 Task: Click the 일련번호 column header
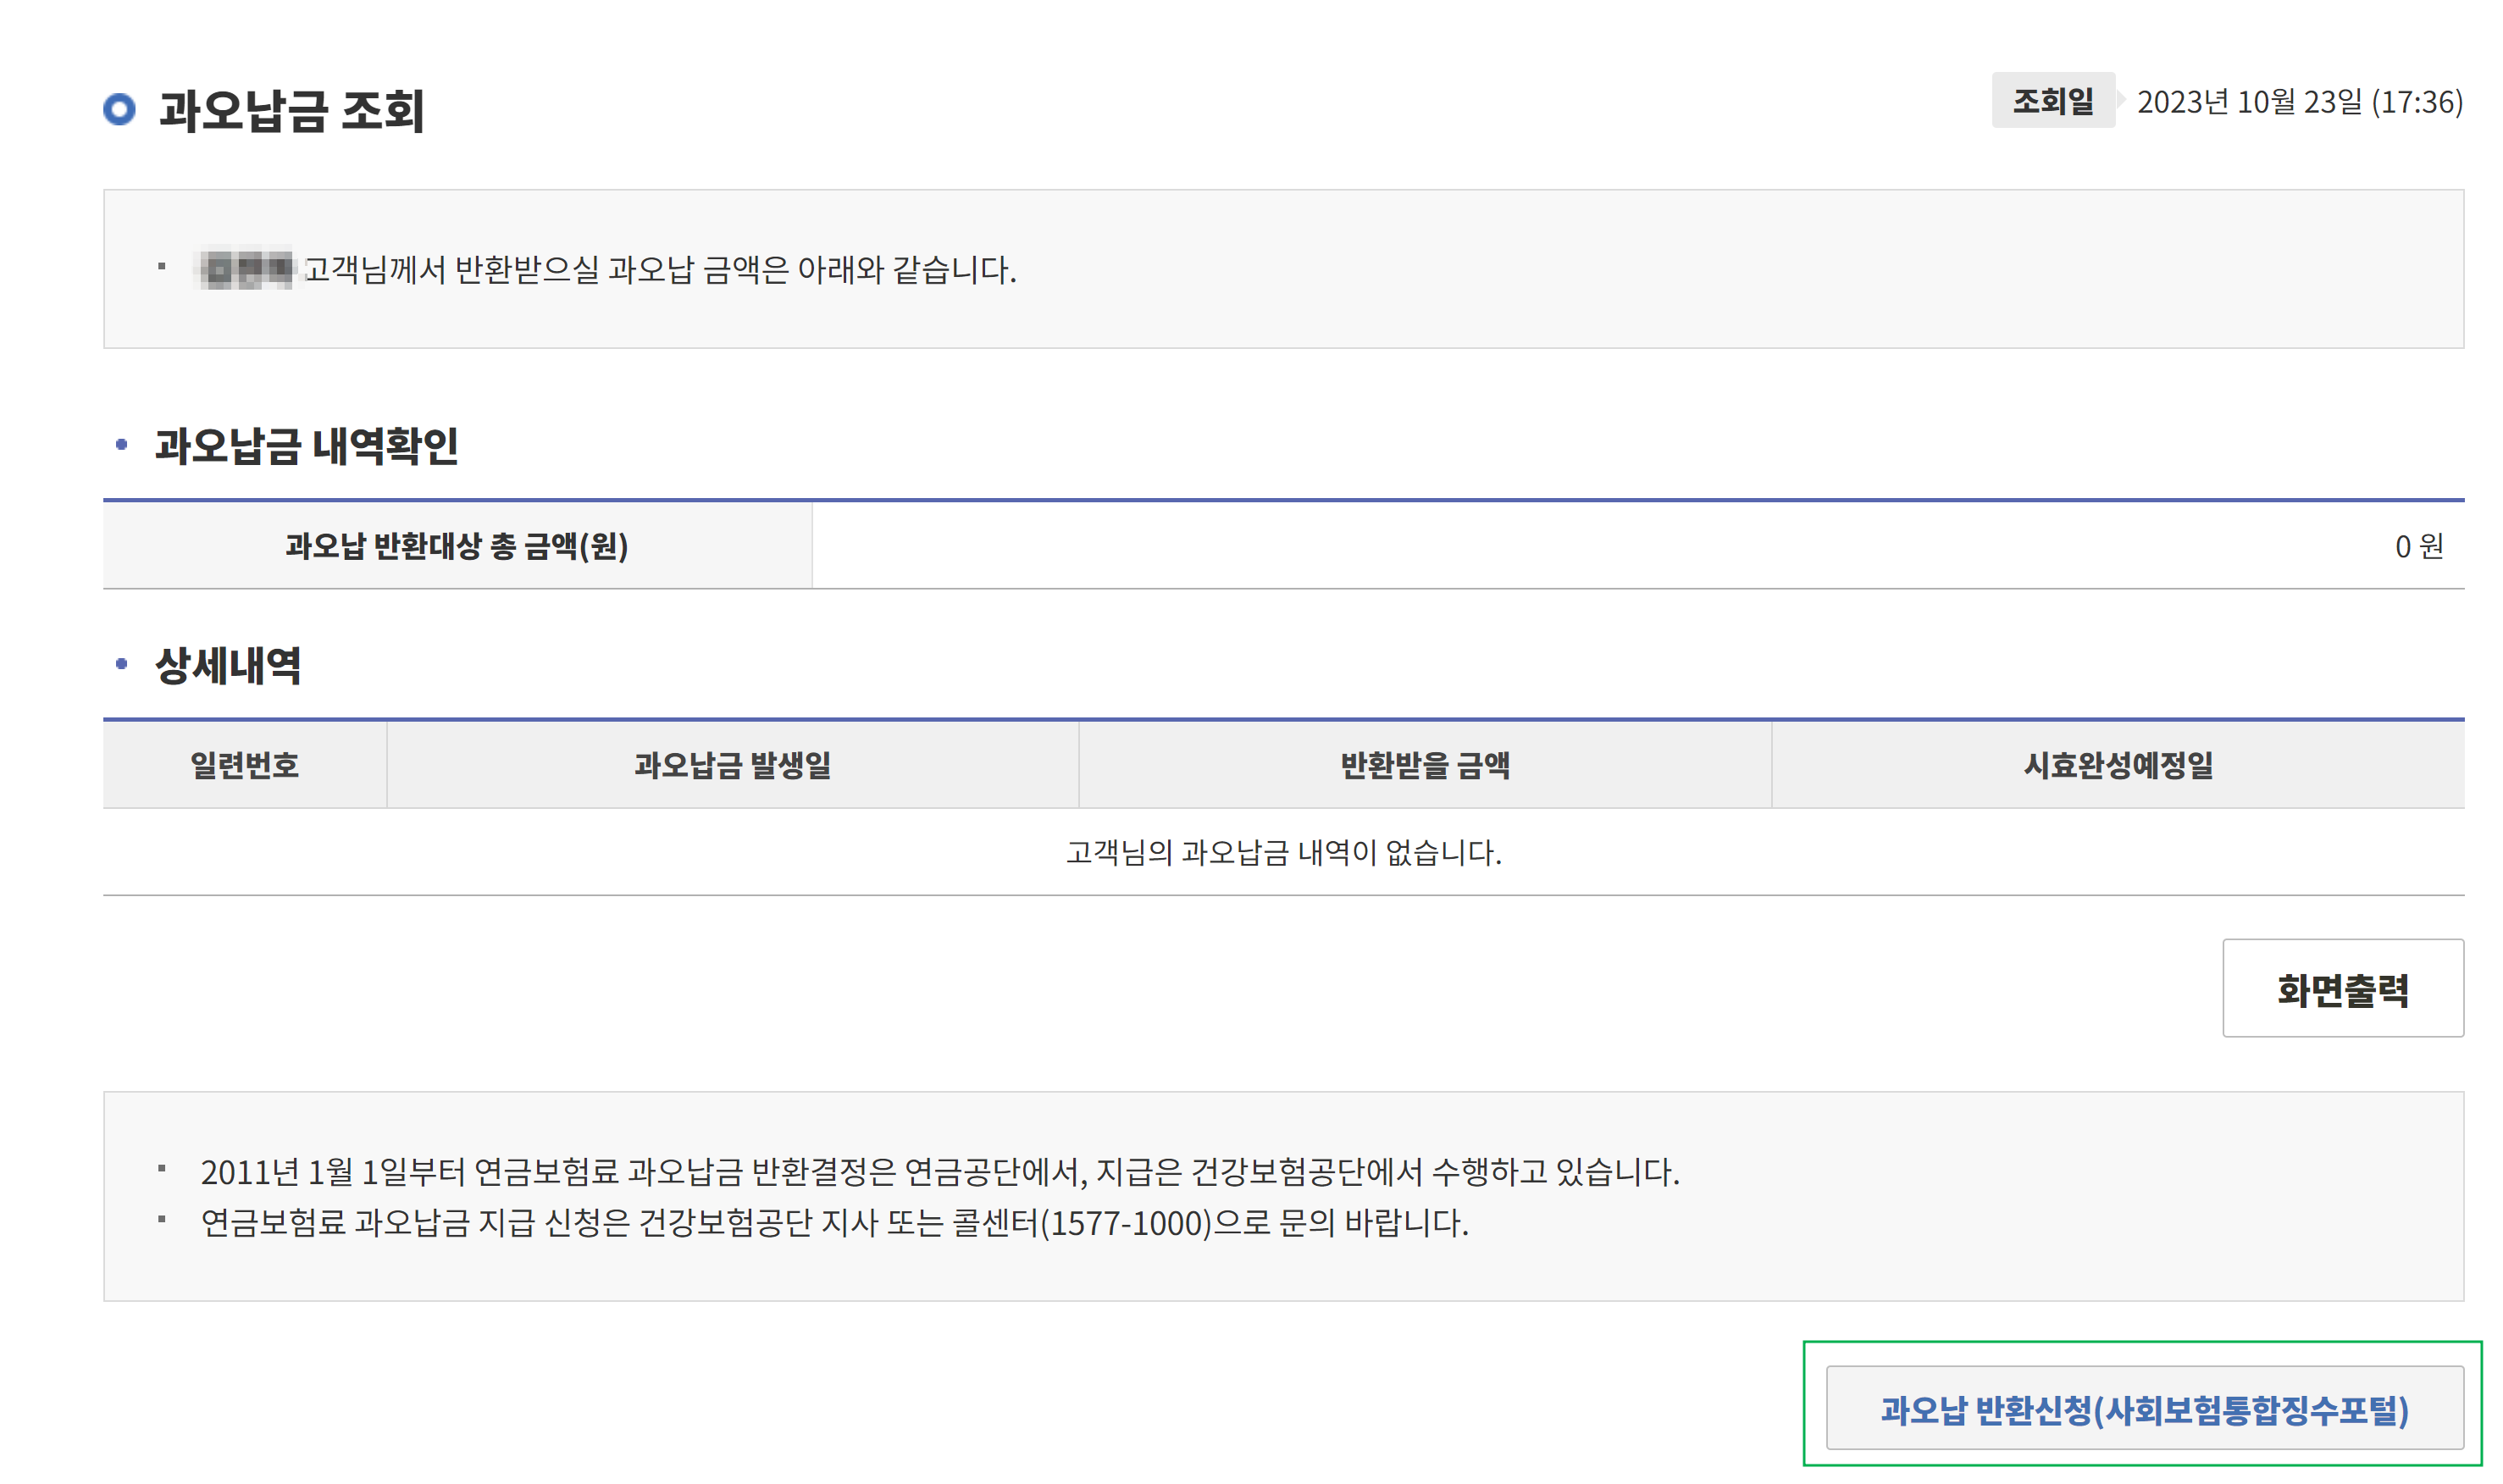click(244, 765)
